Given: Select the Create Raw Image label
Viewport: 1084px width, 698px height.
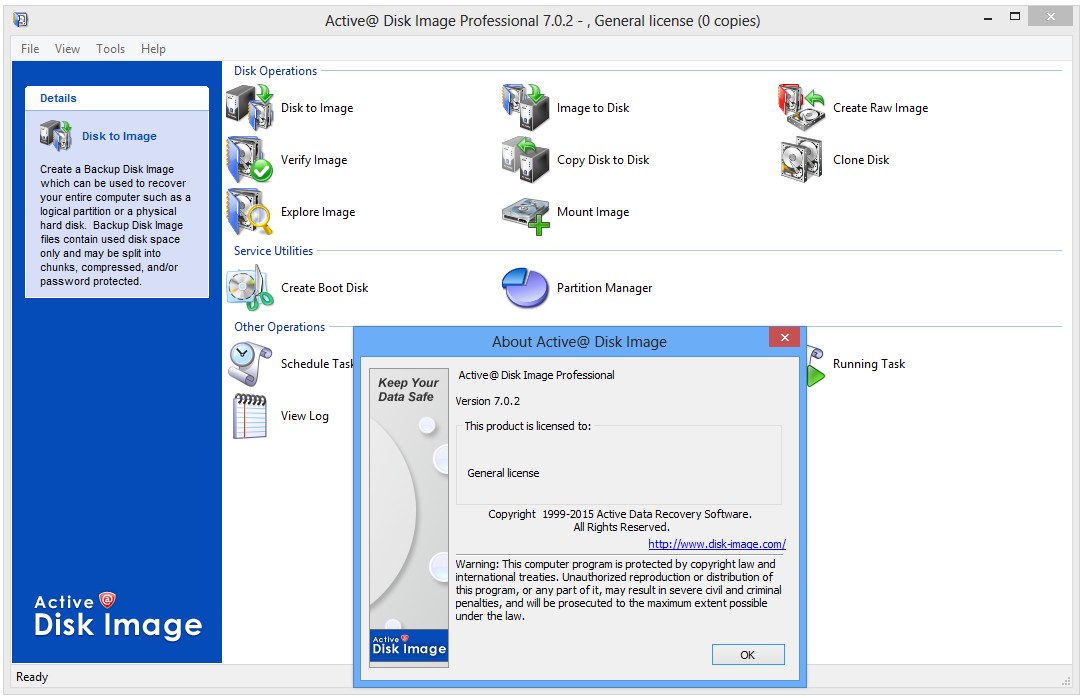Looking at the screenshot, I should 881,108.
